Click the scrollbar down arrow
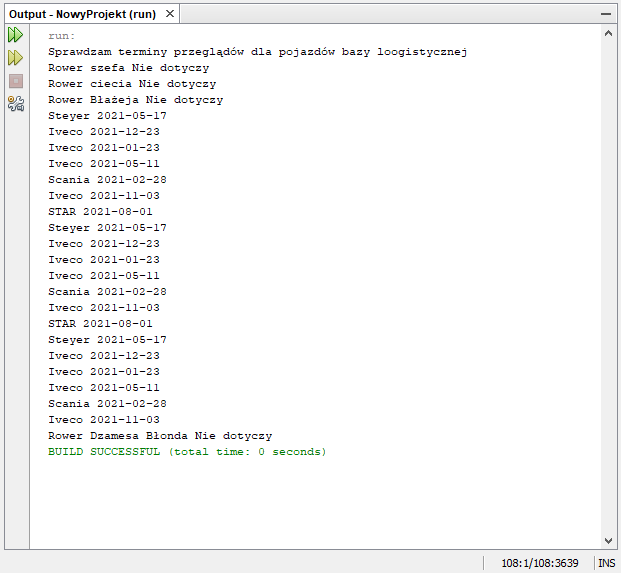 [x=608, y=540]
